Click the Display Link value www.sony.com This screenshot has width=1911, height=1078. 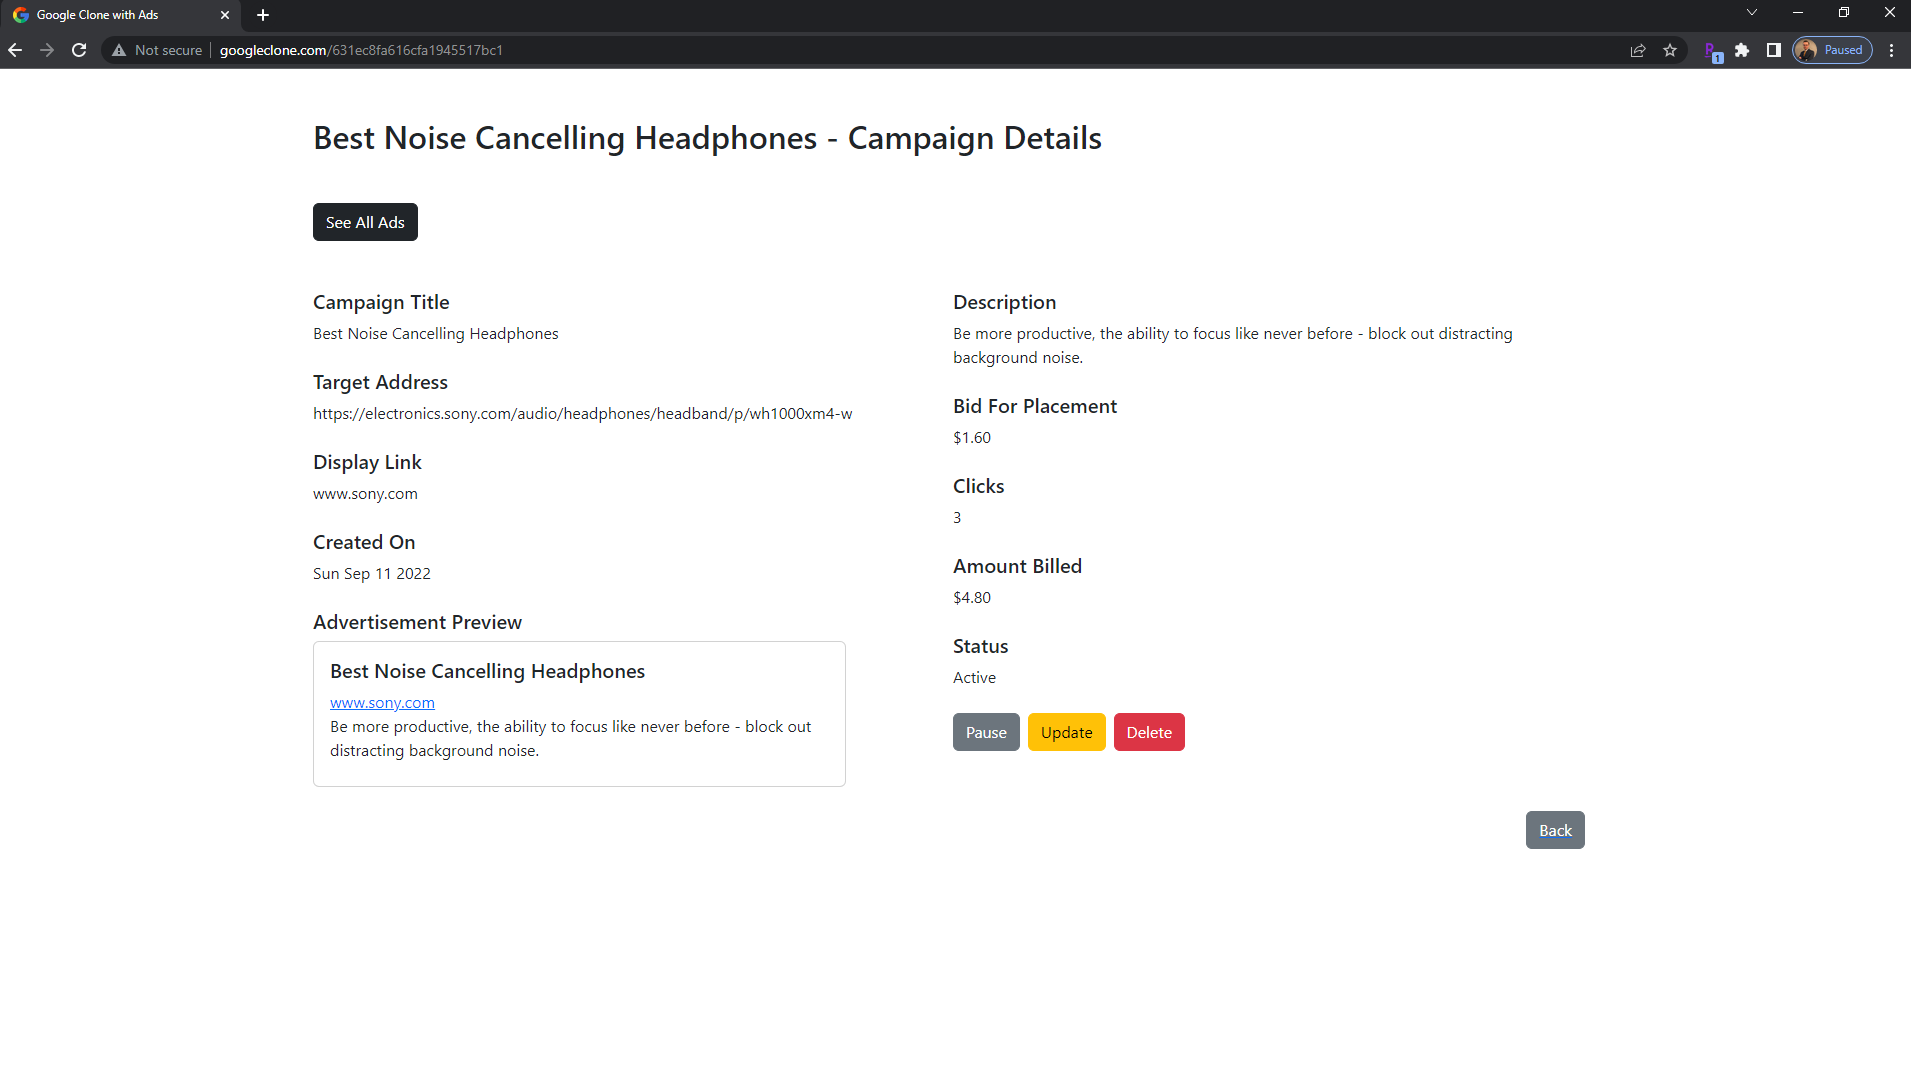point(365,494)
